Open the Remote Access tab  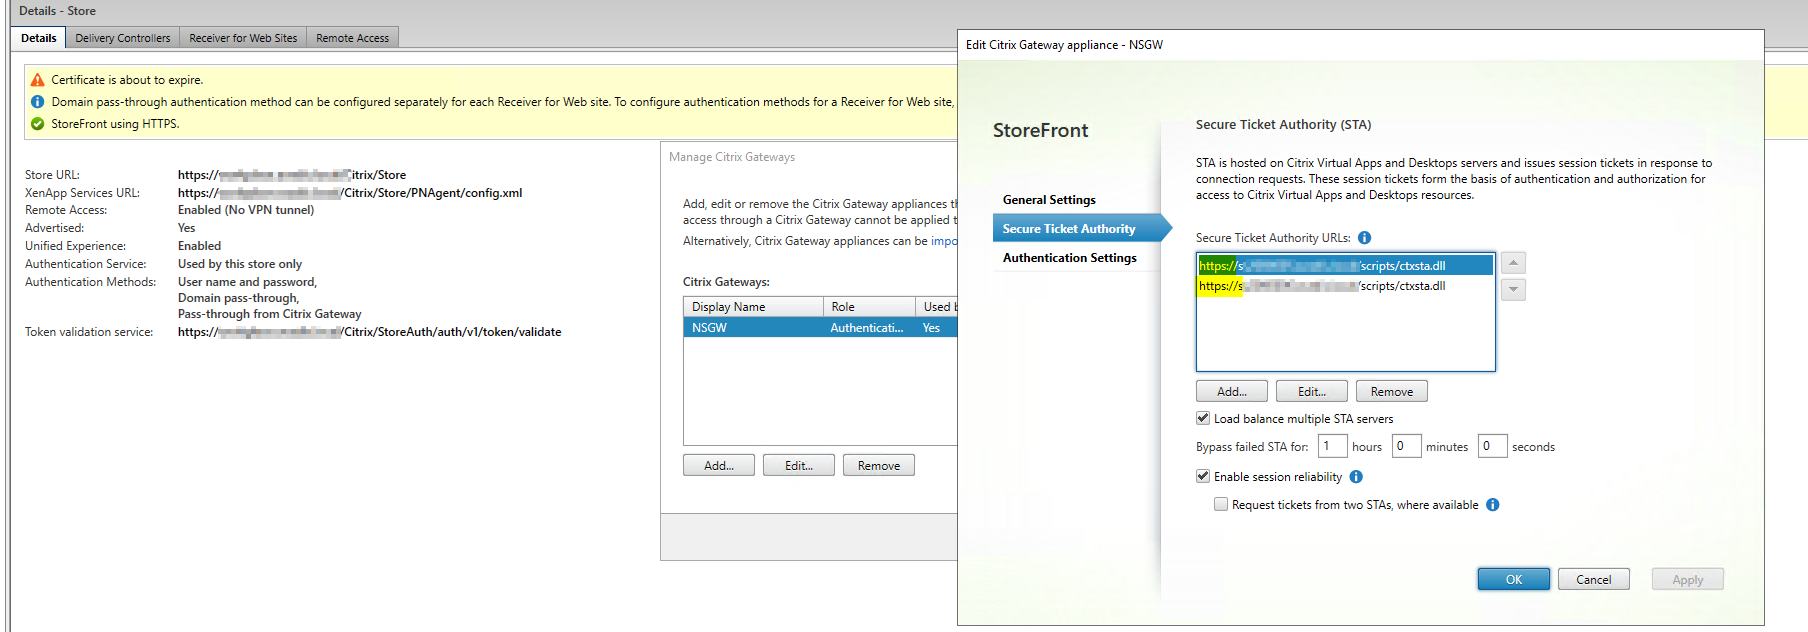pyautogui.click(x=352, y=38)
